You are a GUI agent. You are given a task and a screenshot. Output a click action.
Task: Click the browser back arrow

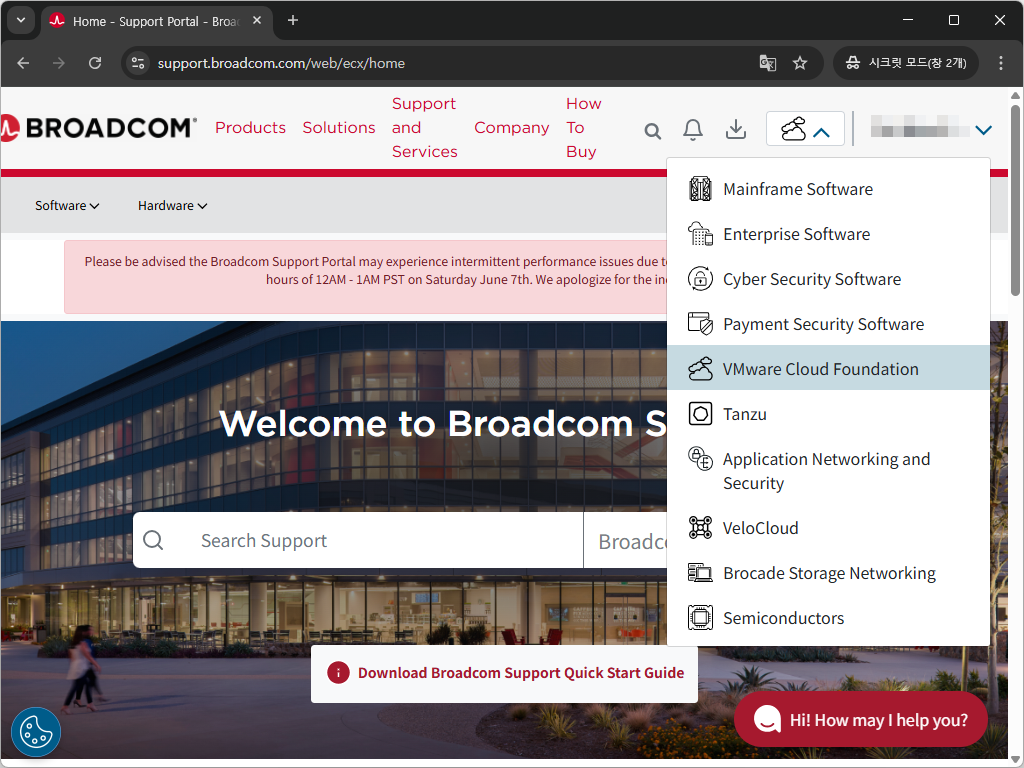24,63
